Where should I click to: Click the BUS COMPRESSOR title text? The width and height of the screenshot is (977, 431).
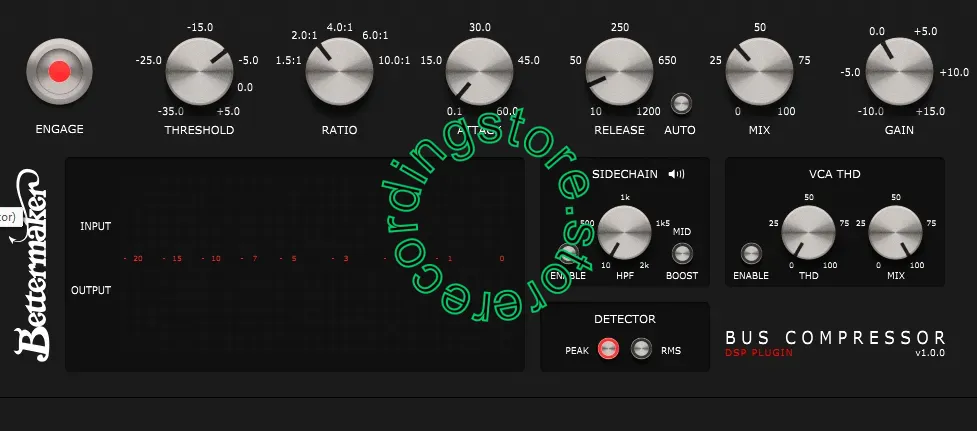pos(836,338)
